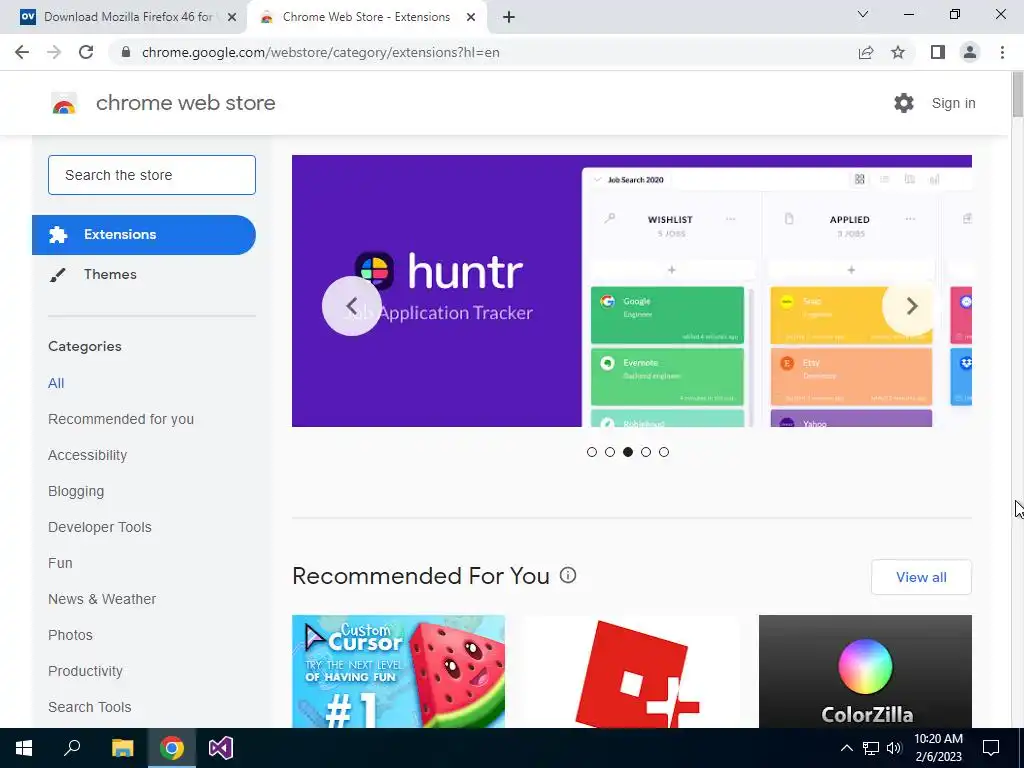
Task: Select the Chrome Web Store - Extensions tab
Action: pyautogui.click(x=366, y=18)
